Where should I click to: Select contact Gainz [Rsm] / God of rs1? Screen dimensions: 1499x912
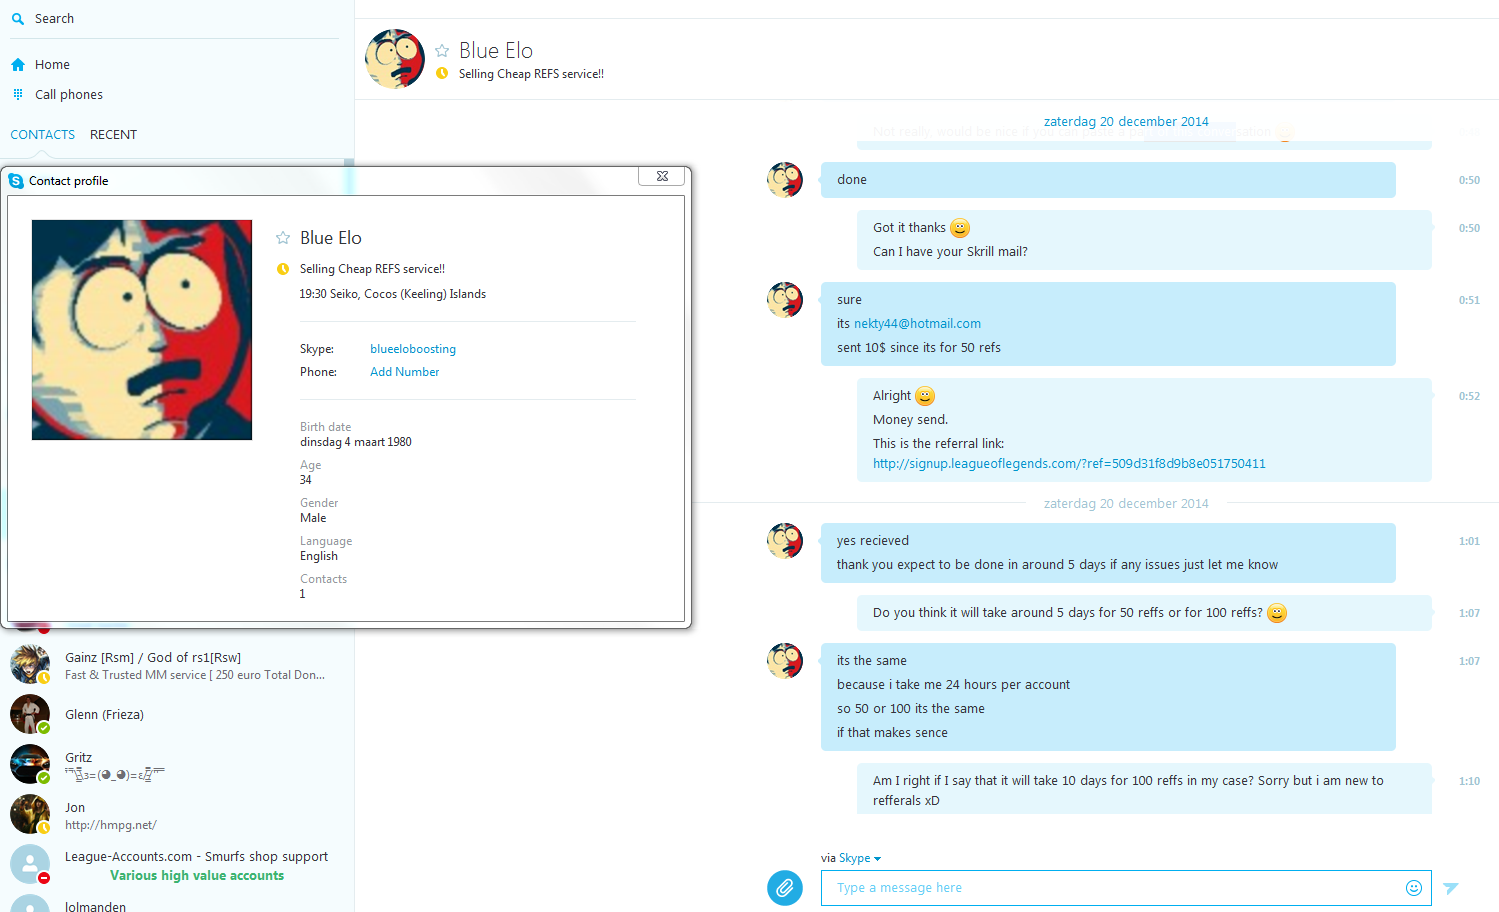coord(178,665)
